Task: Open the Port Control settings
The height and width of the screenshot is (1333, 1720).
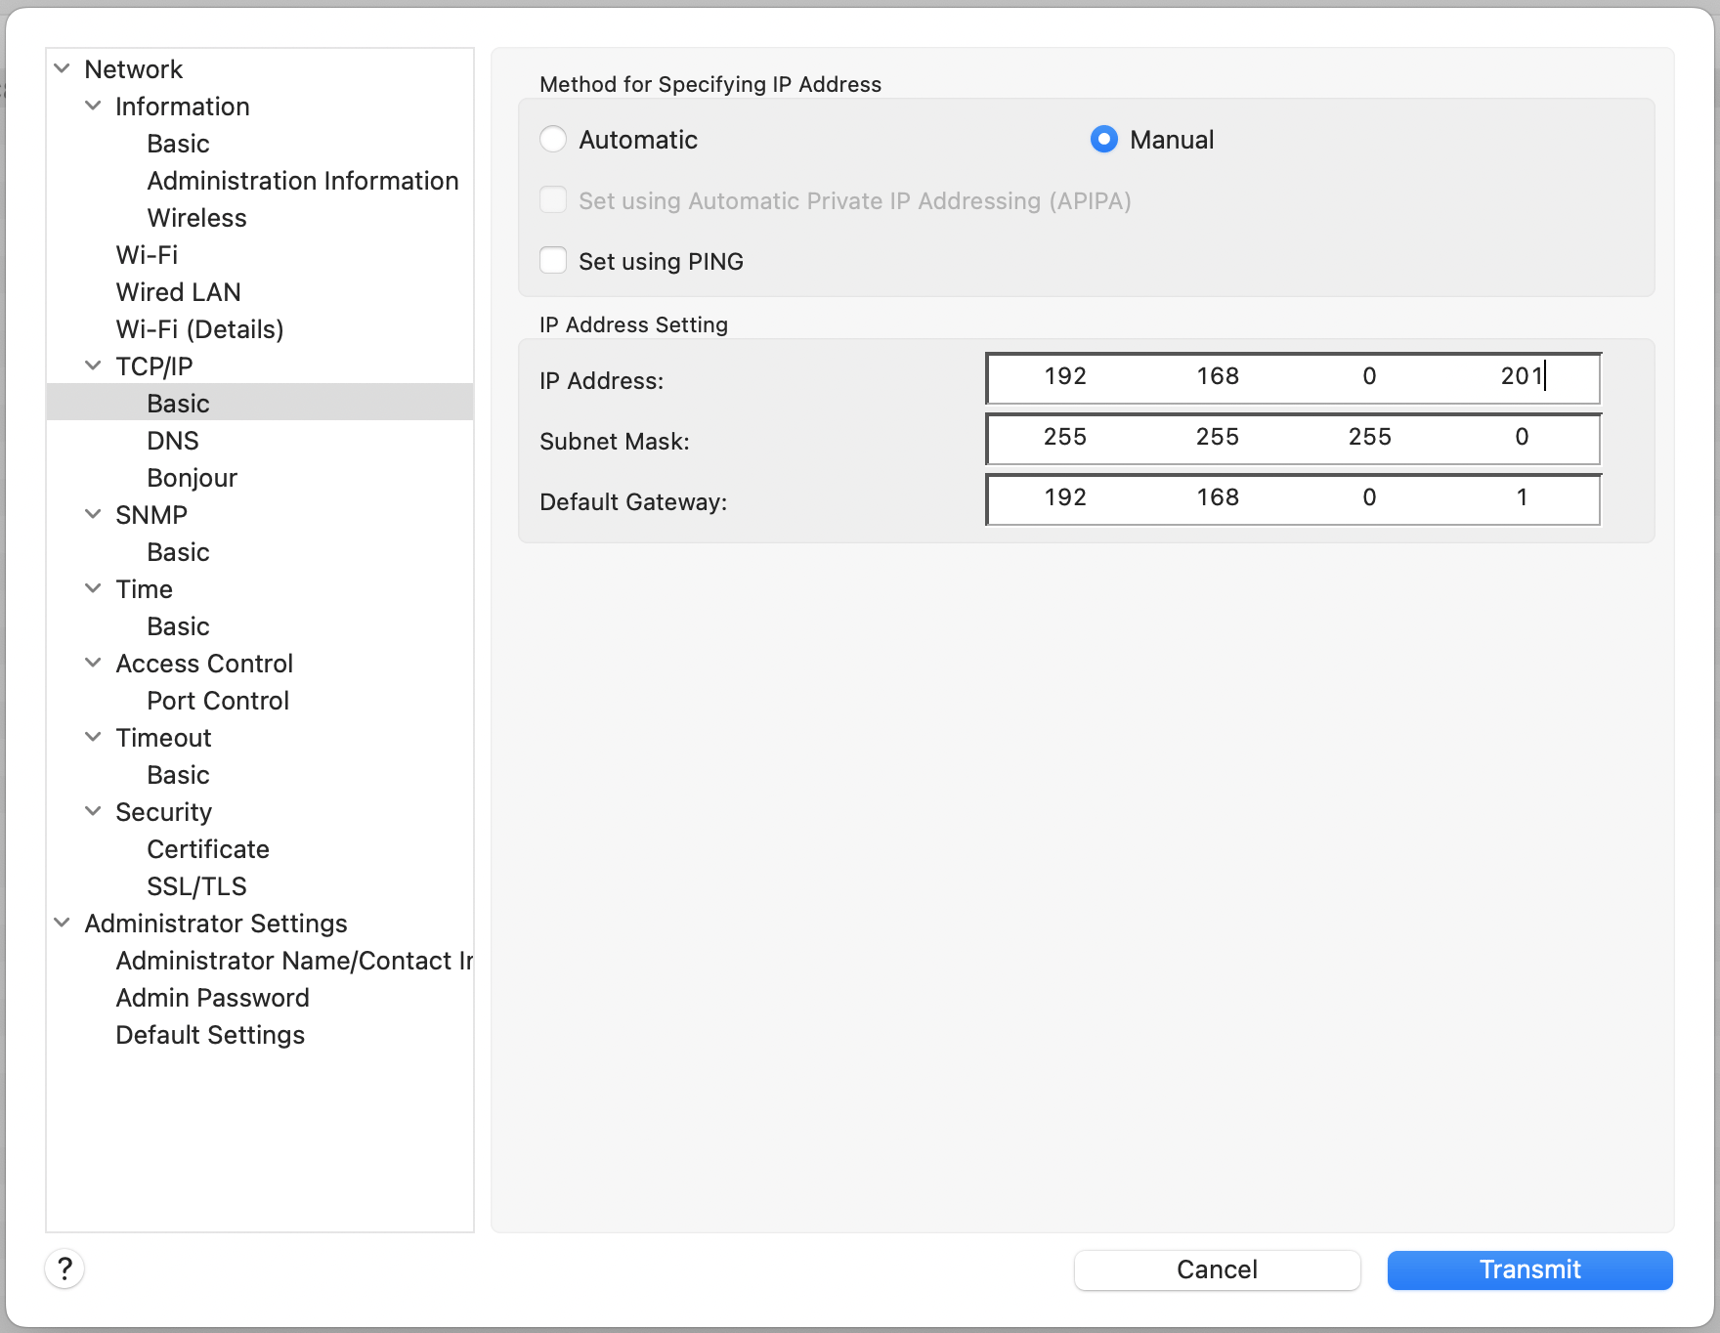Action: point(217,700)
